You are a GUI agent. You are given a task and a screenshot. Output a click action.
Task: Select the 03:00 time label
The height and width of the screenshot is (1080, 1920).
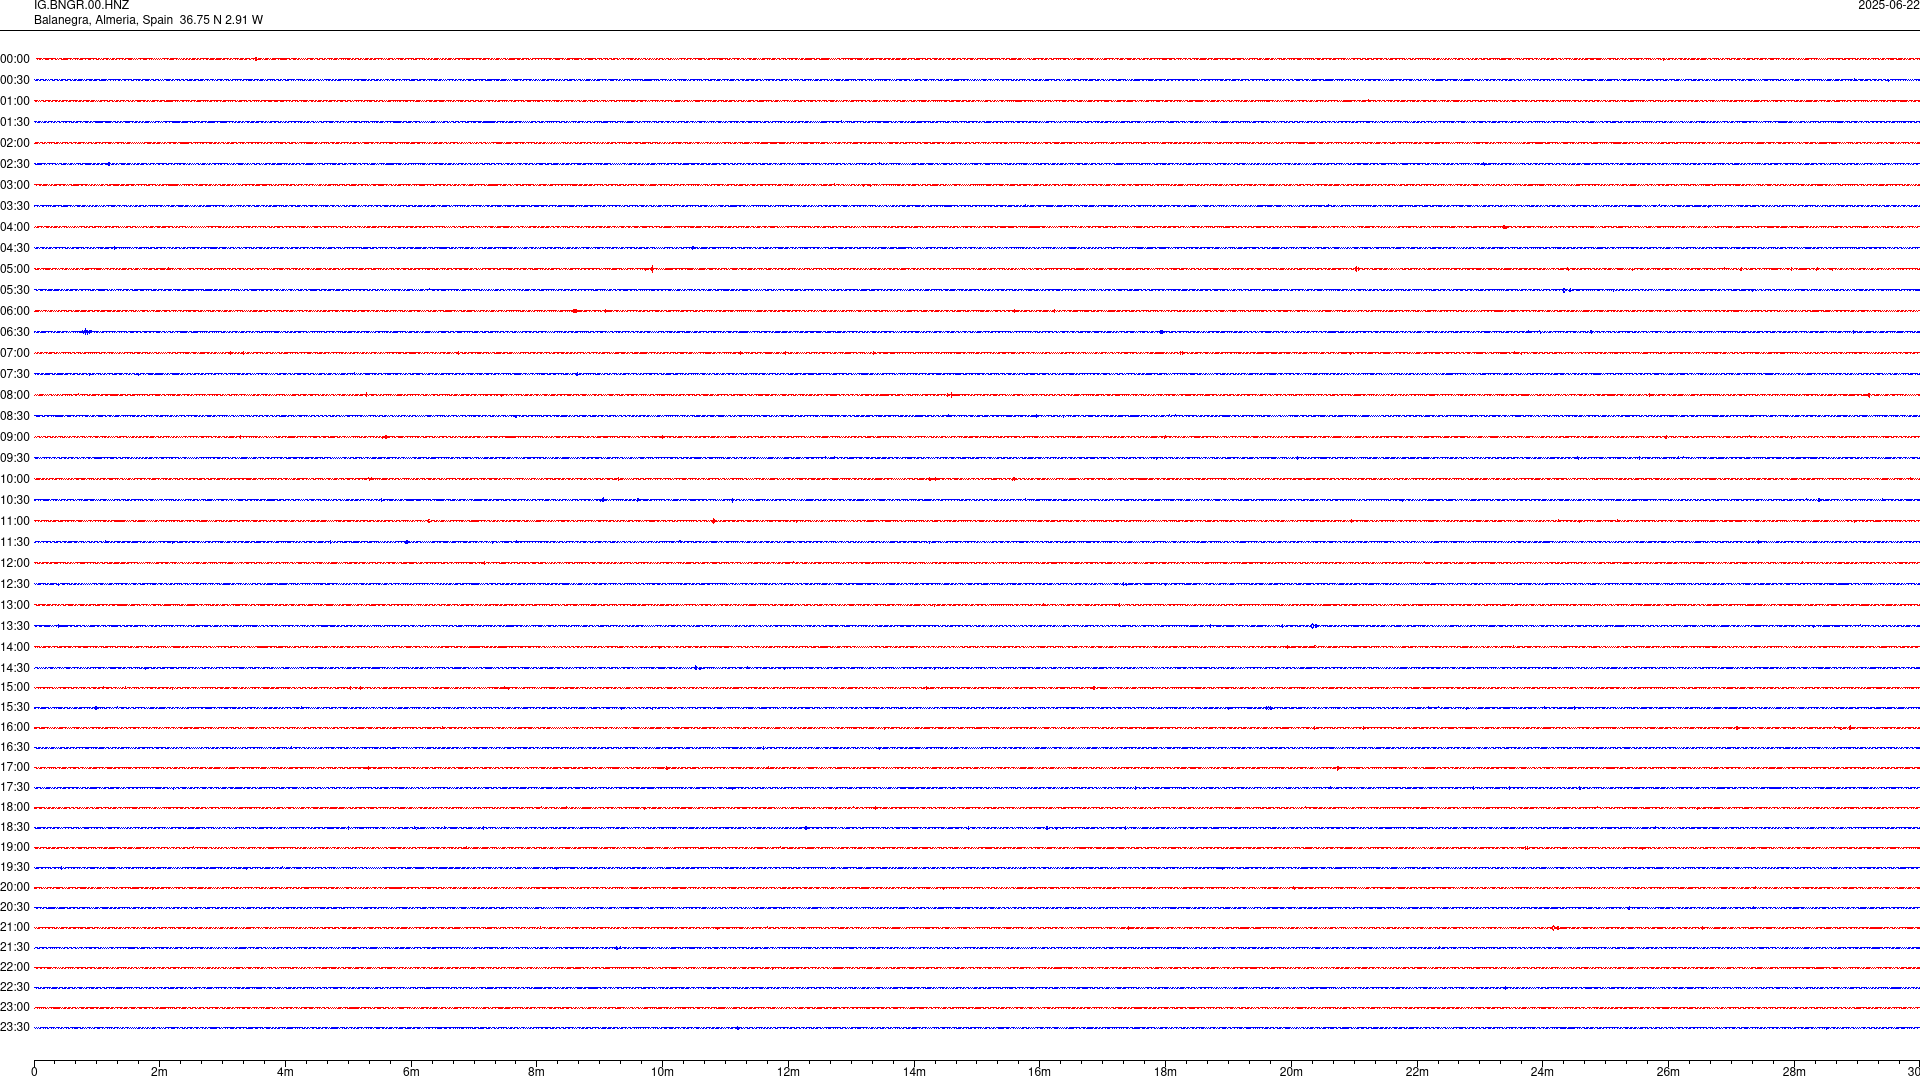[x=15, y=185]
